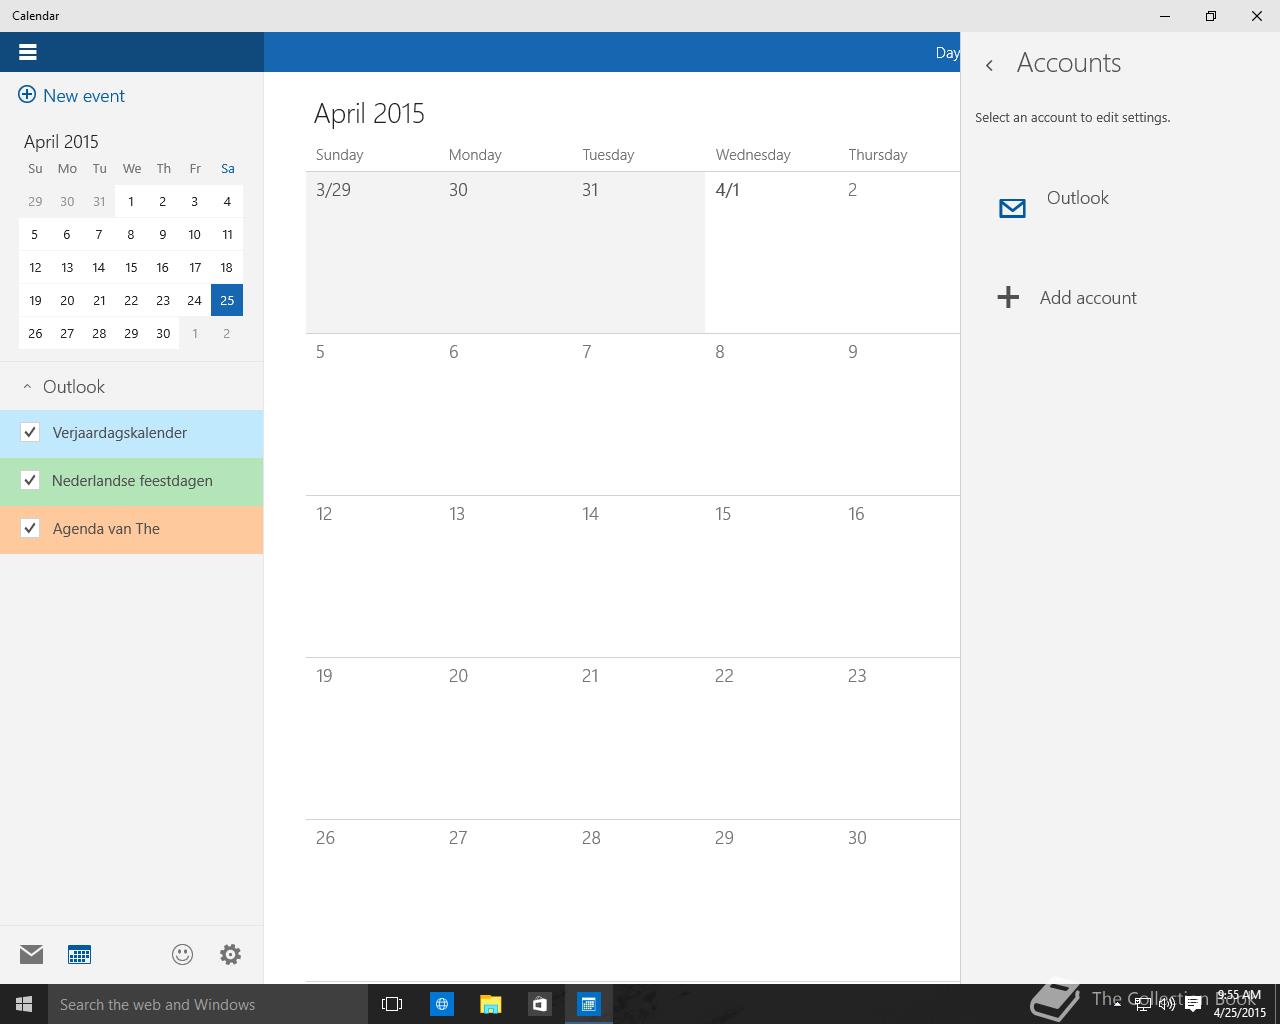
Task: Open the network tray icon
Action: coord(1142,1004)
